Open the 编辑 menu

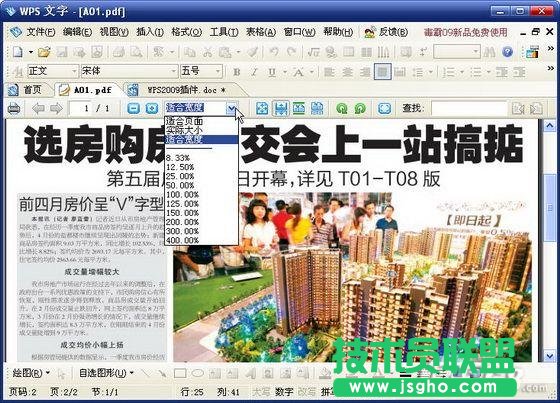click(77, 32)
